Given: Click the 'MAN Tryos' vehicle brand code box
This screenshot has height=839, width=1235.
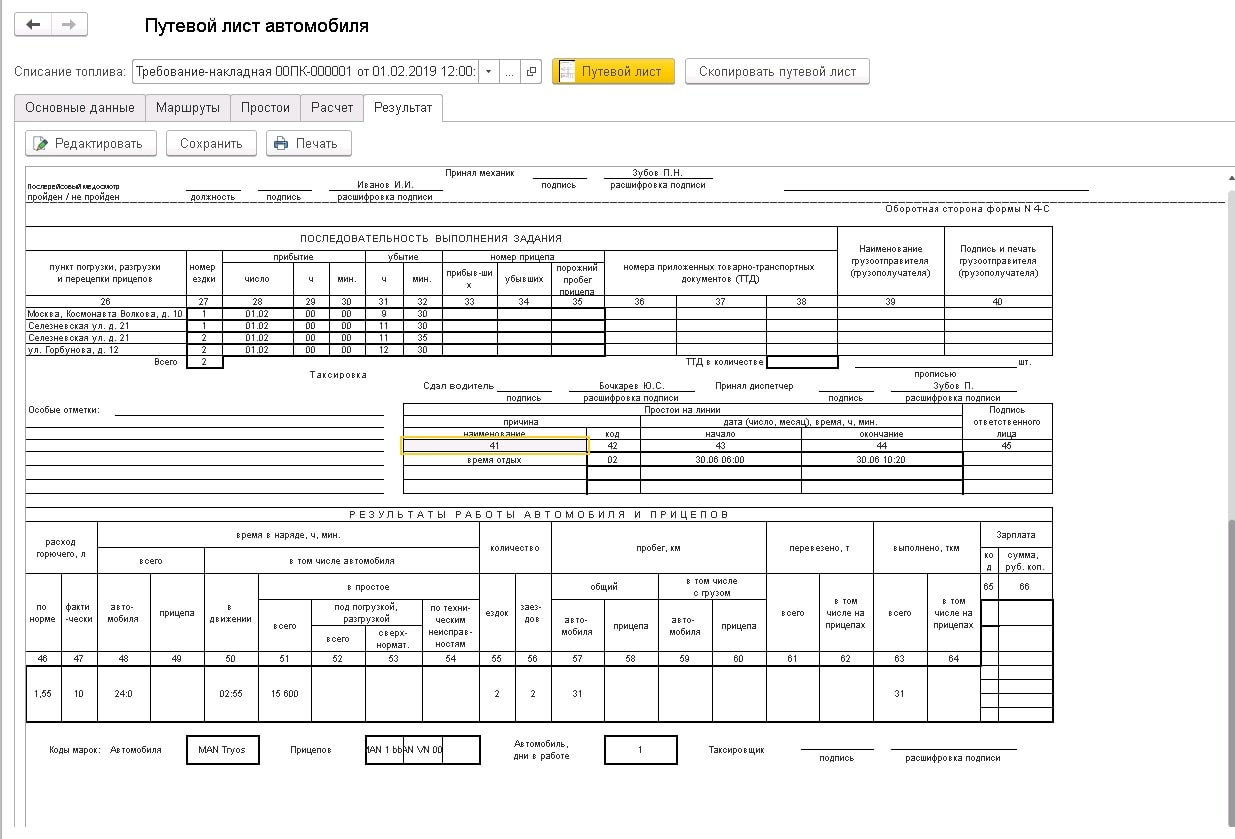Looking at the screenshot, I should coord(222,750).
